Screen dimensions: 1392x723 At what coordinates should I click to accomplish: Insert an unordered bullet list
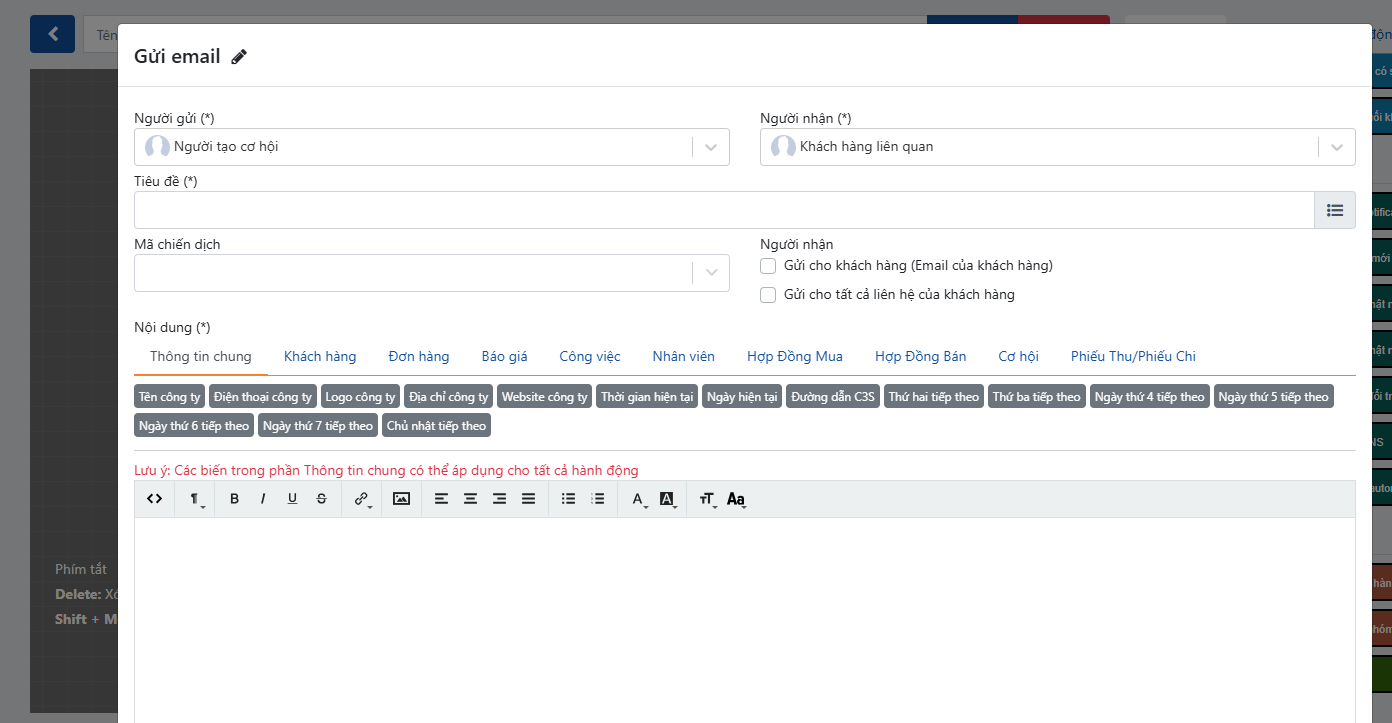pos(568,498)
